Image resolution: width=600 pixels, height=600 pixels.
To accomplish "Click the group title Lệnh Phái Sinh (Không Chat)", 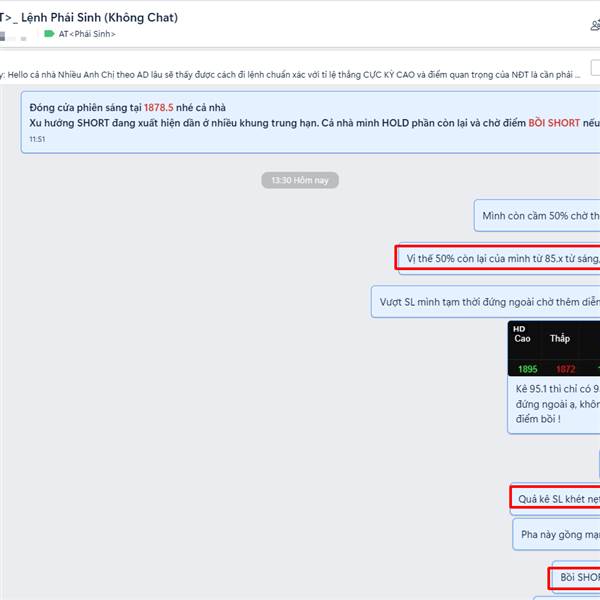I will (99, 18).
